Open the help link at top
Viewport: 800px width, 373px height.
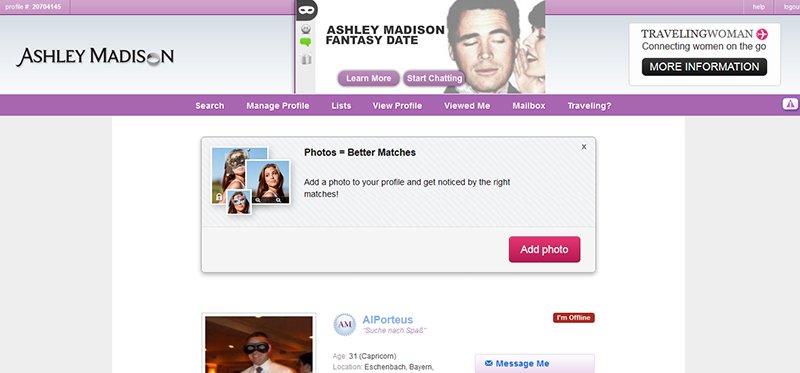point(759,7)
